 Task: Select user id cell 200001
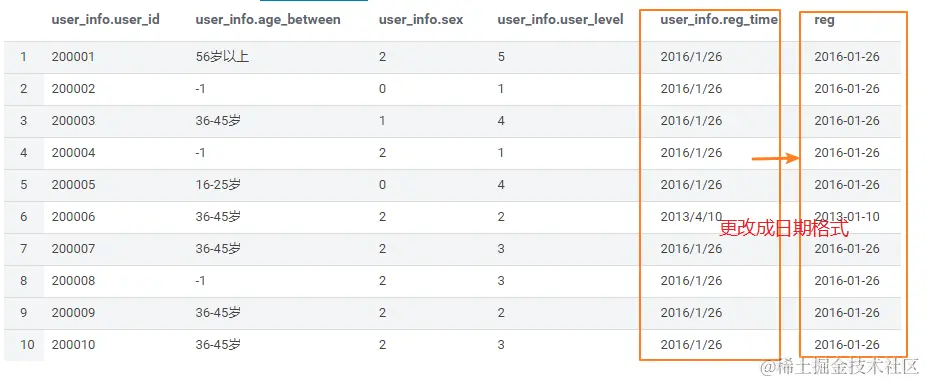pos(73,57)
